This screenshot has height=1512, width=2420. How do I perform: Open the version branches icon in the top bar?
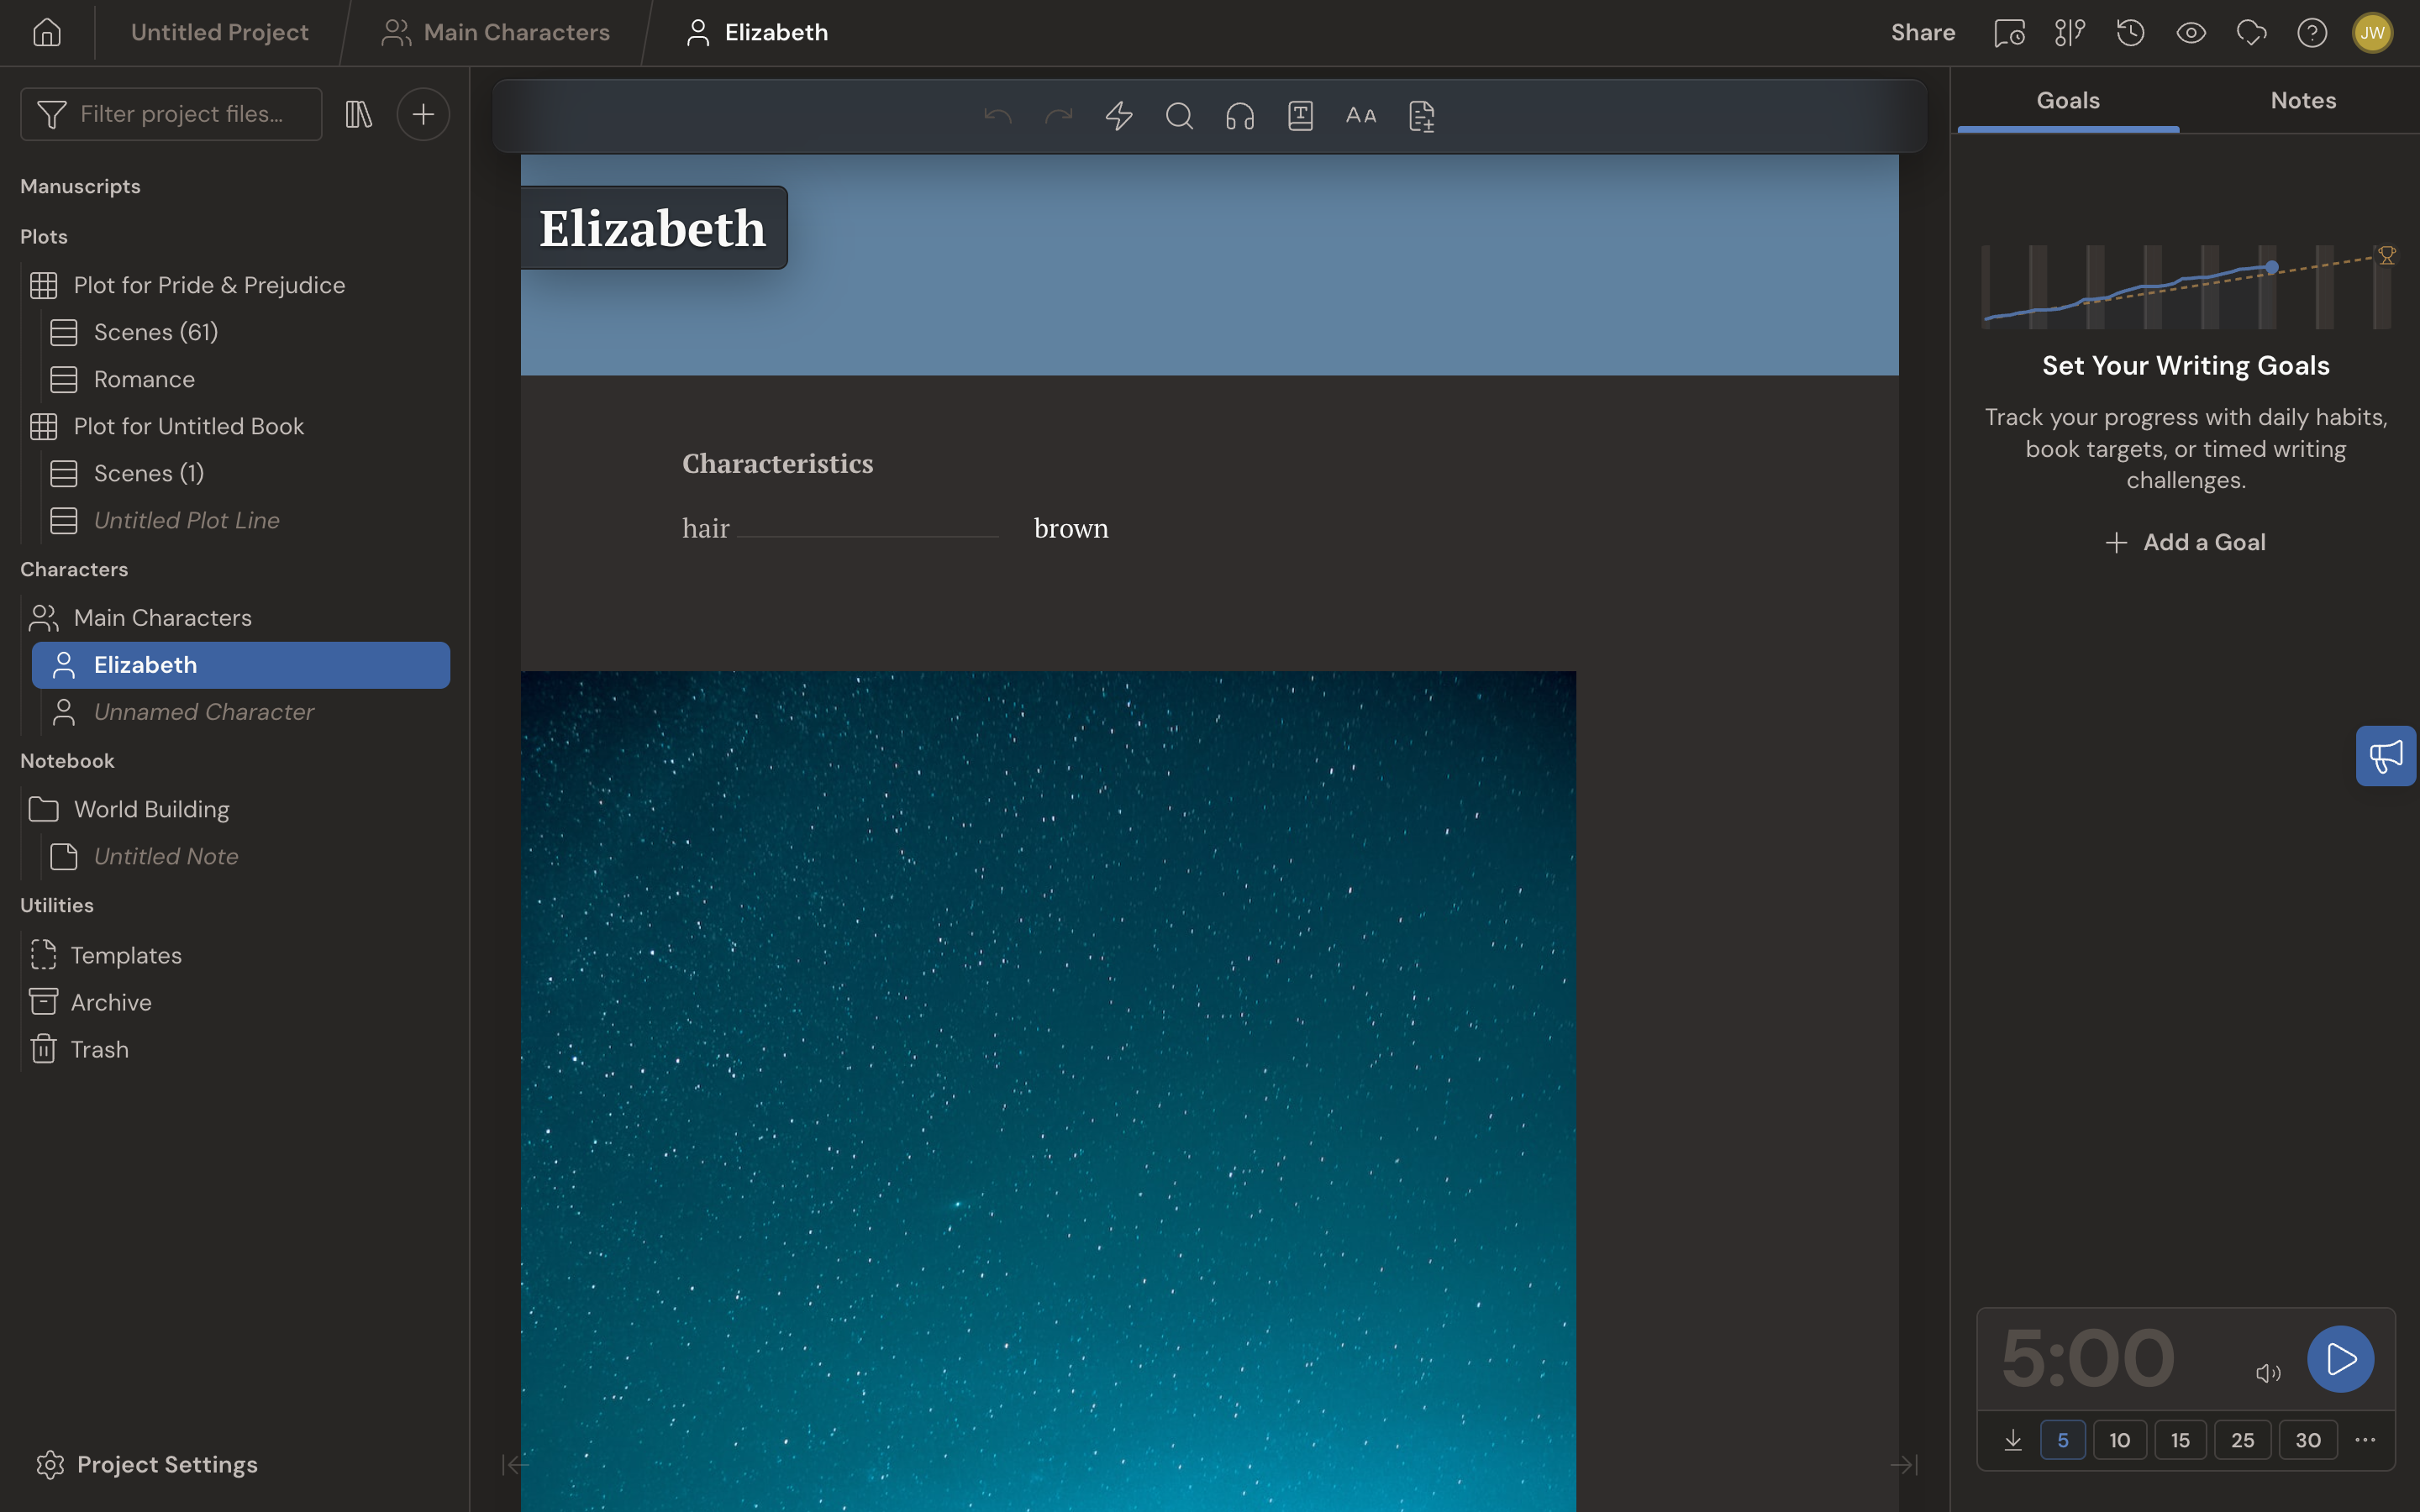(x=2070, y=33)
